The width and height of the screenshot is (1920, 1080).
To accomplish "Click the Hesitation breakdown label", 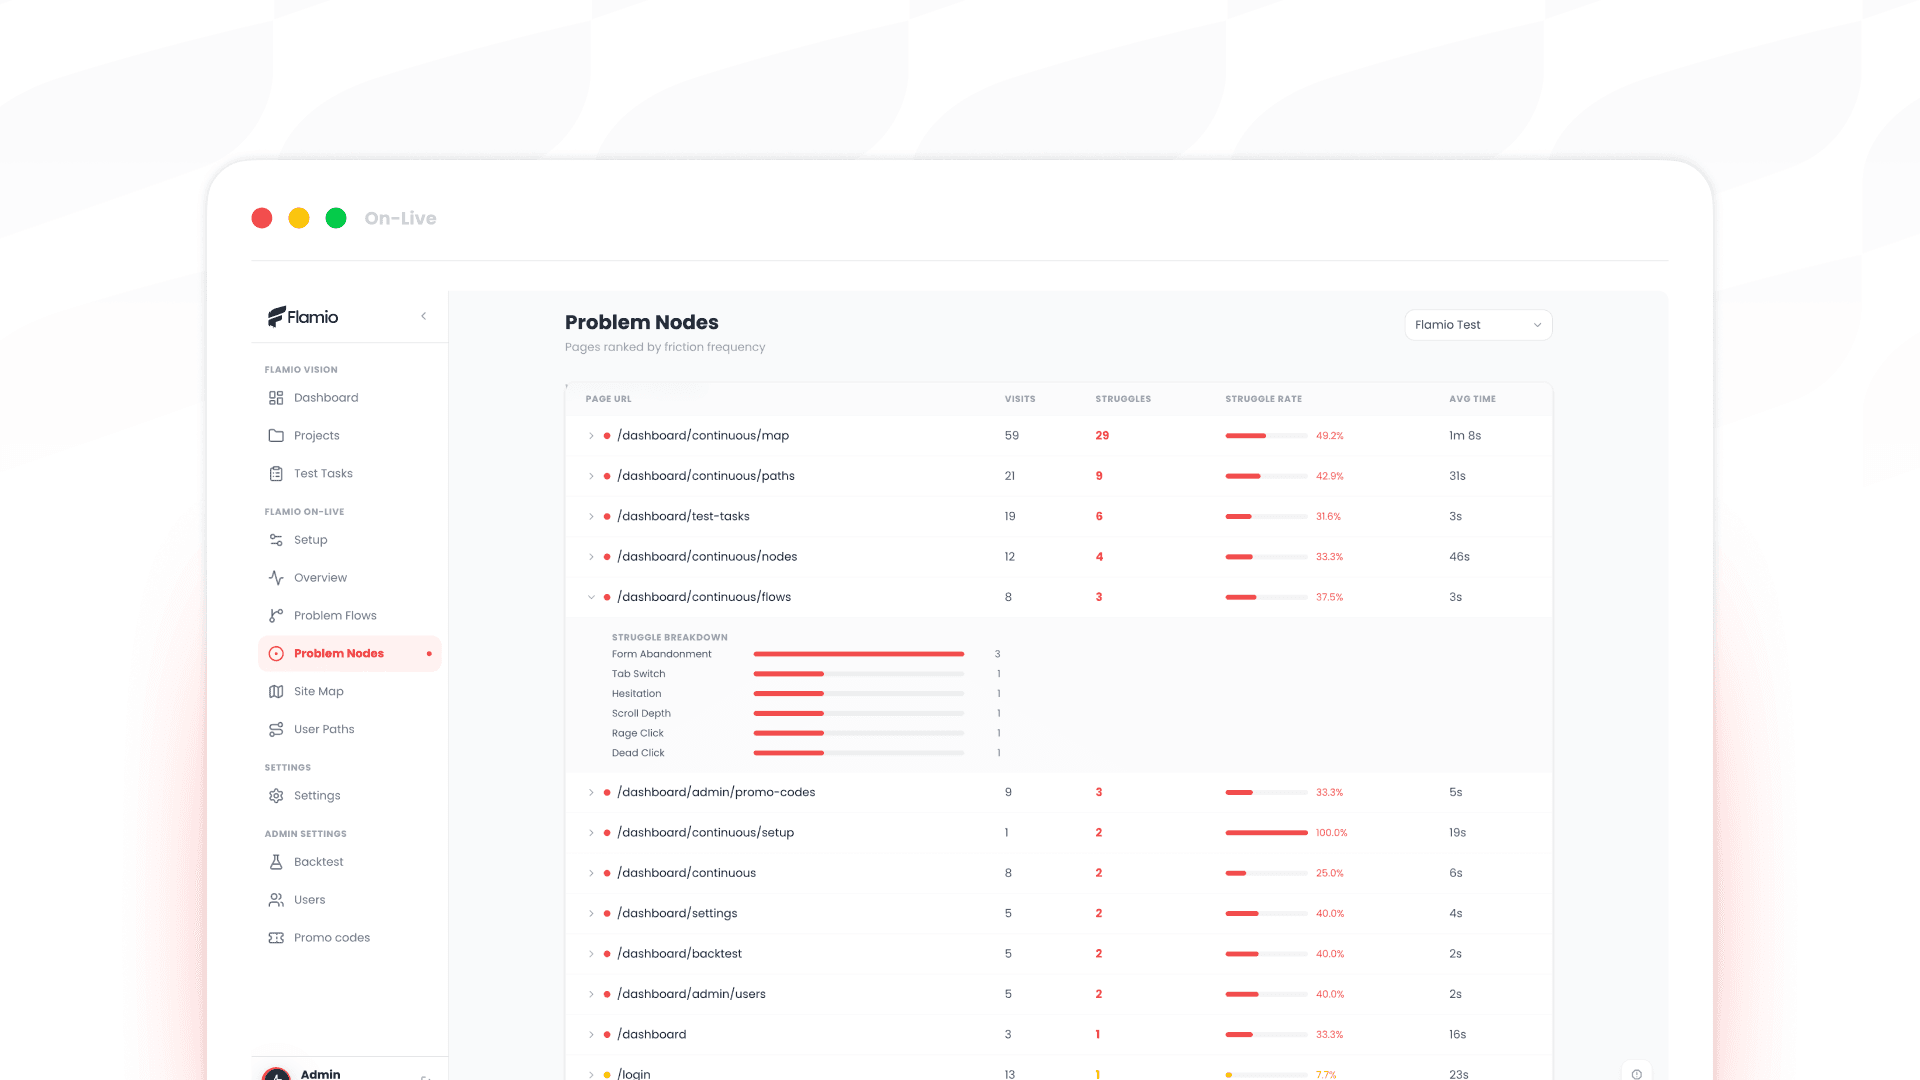I will pos(636,694).
